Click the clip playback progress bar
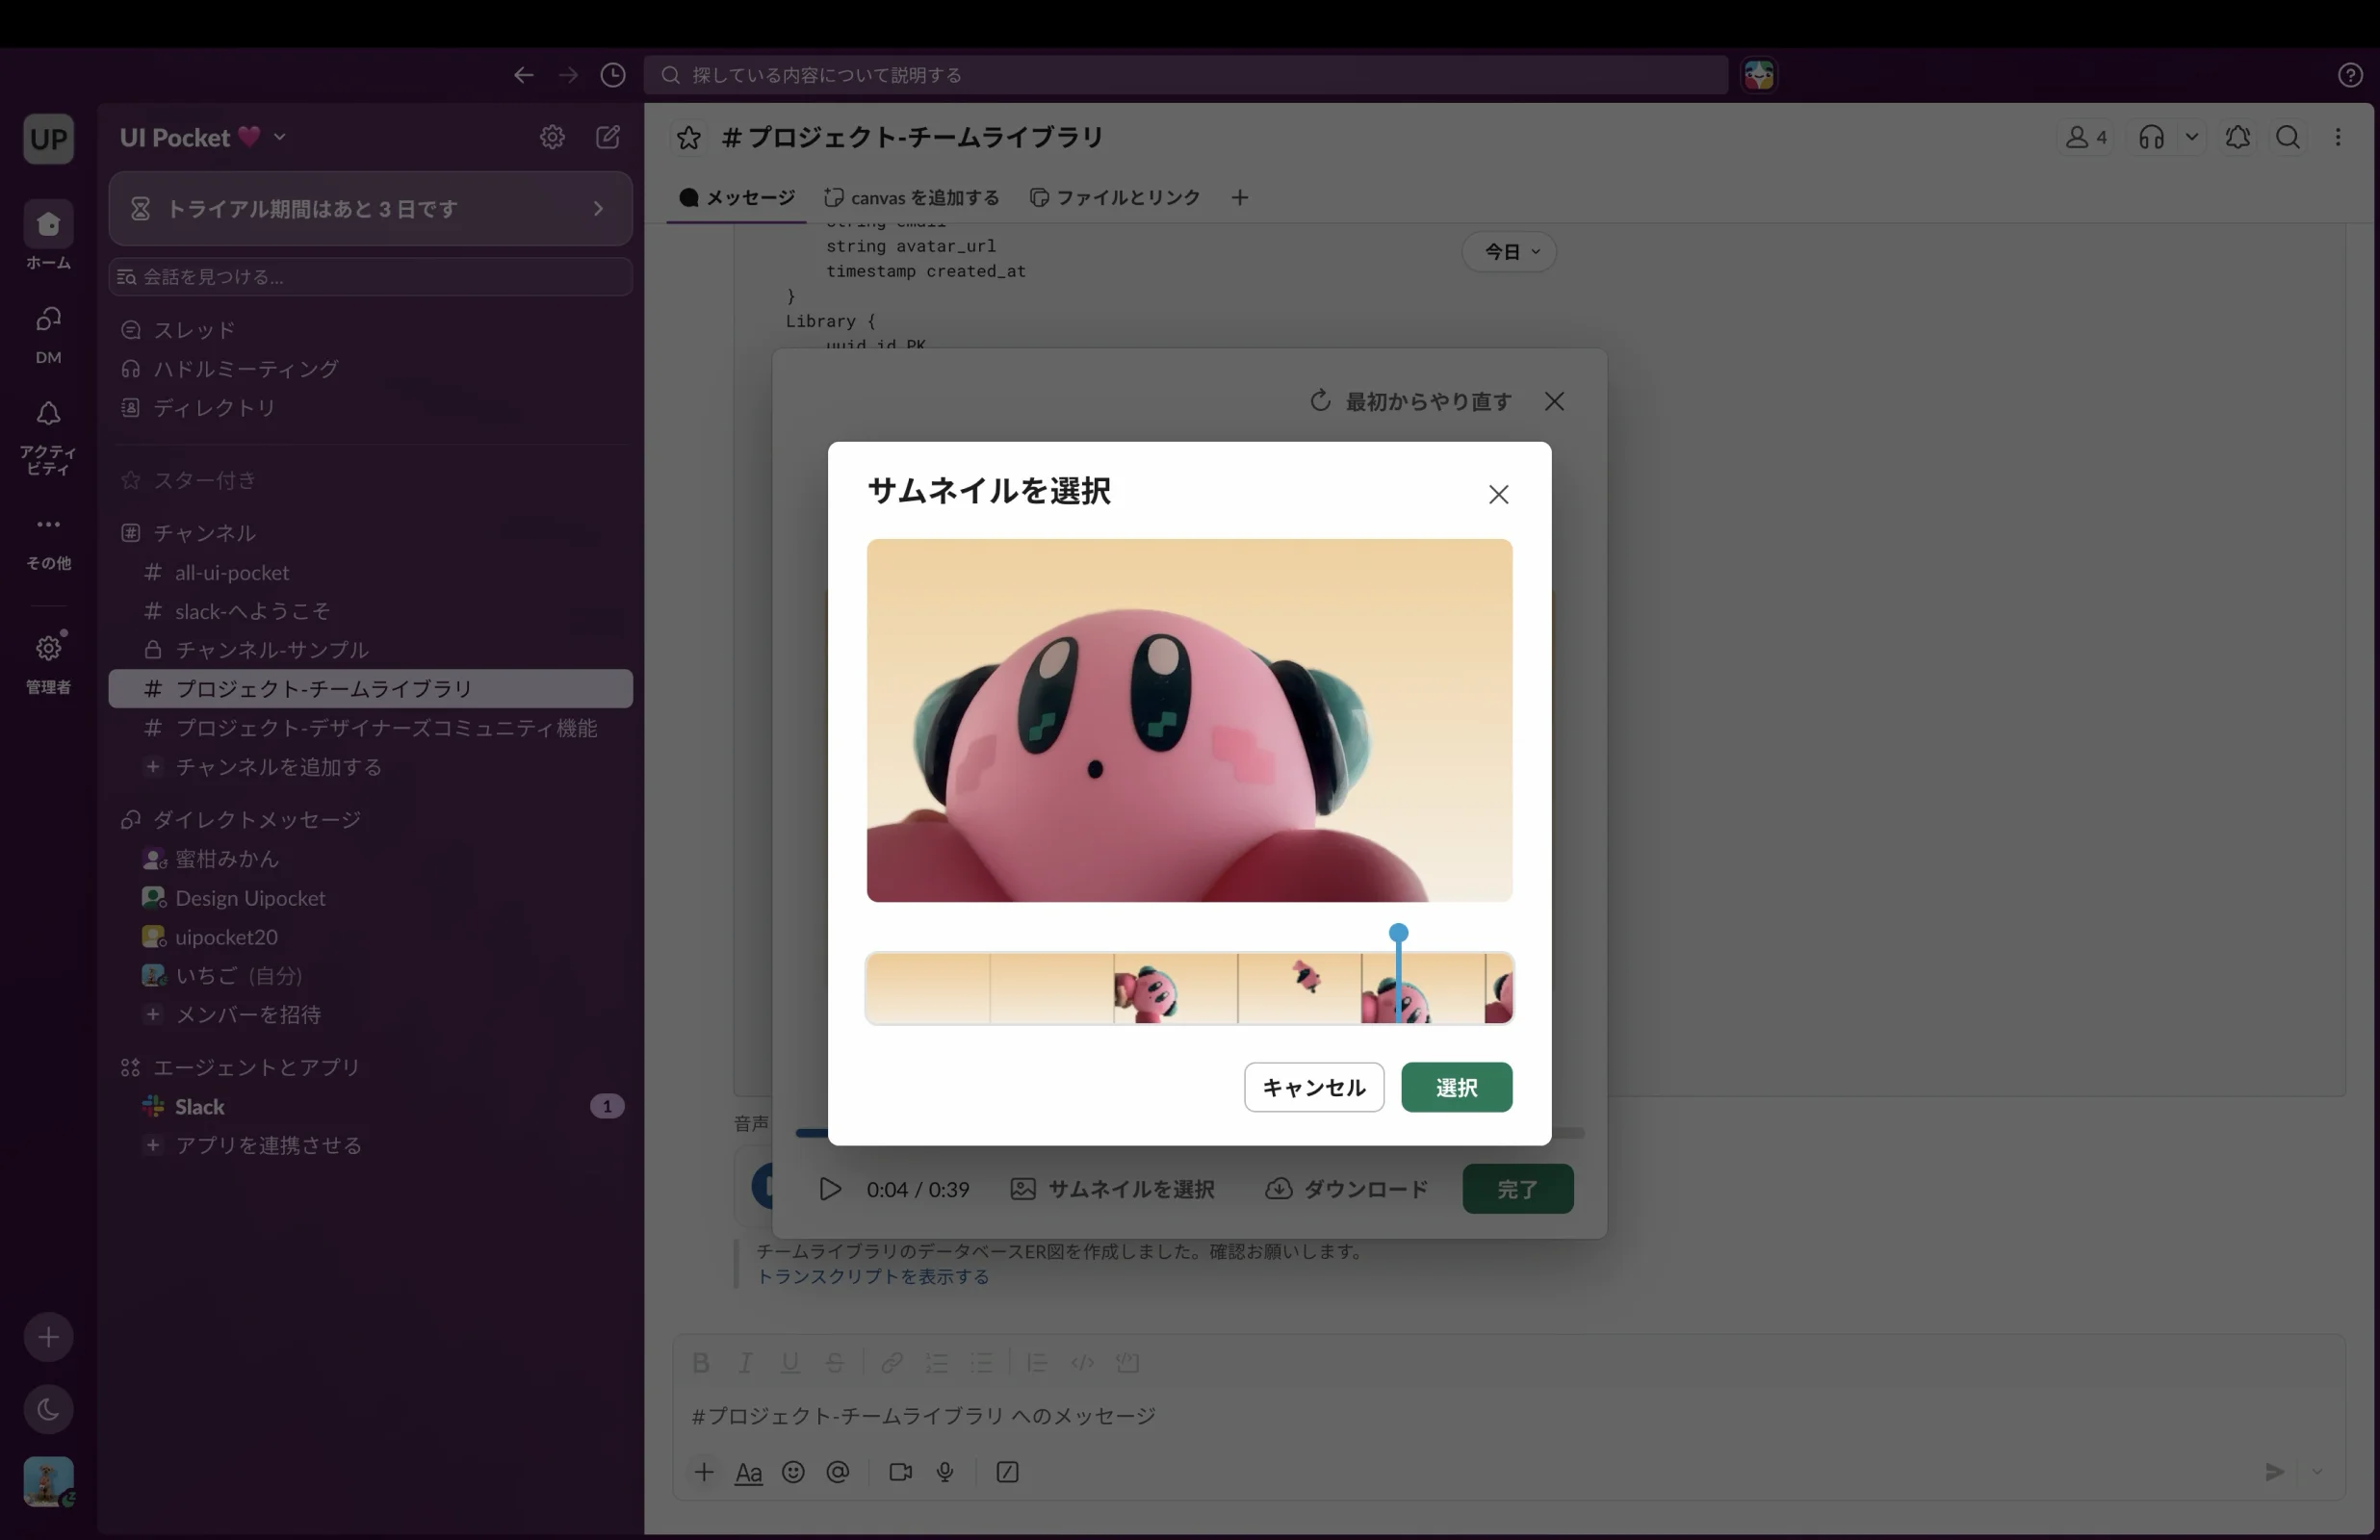The height and width of the screenshot is (1540, 2380). click(1189, 1133)
